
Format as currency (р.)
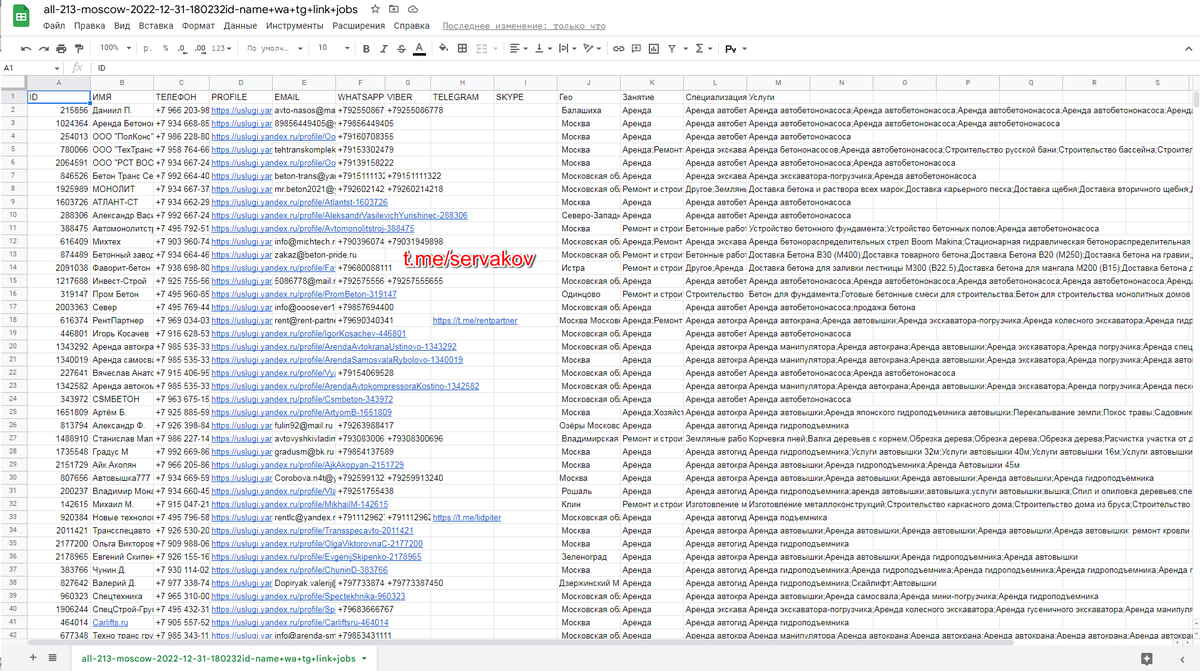(148, 48)
